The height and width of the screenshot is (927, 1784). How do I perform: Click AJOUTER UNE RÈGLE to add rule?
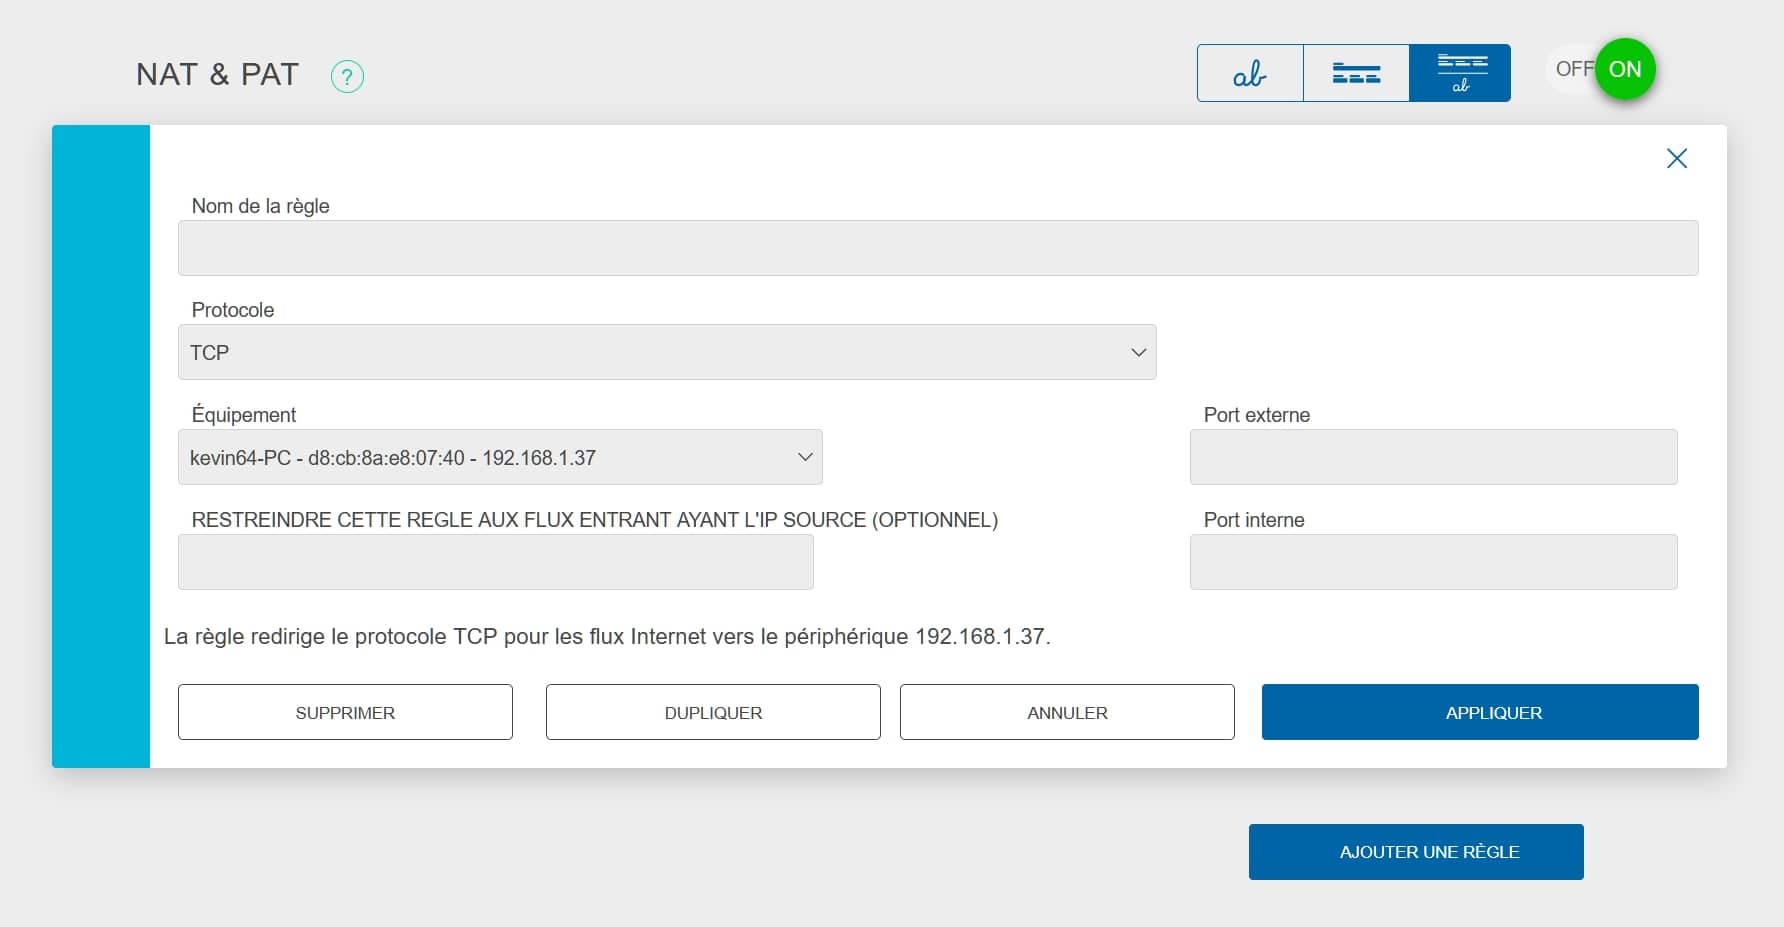click(x=1416, y=852)
